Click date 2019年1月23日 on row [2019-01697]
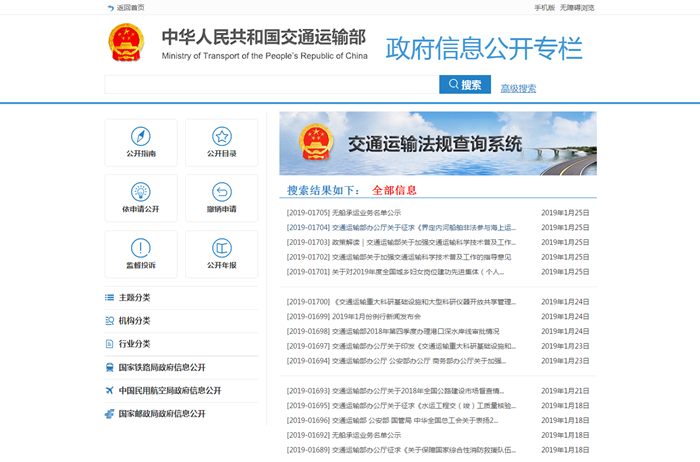 tap(565, 346)
